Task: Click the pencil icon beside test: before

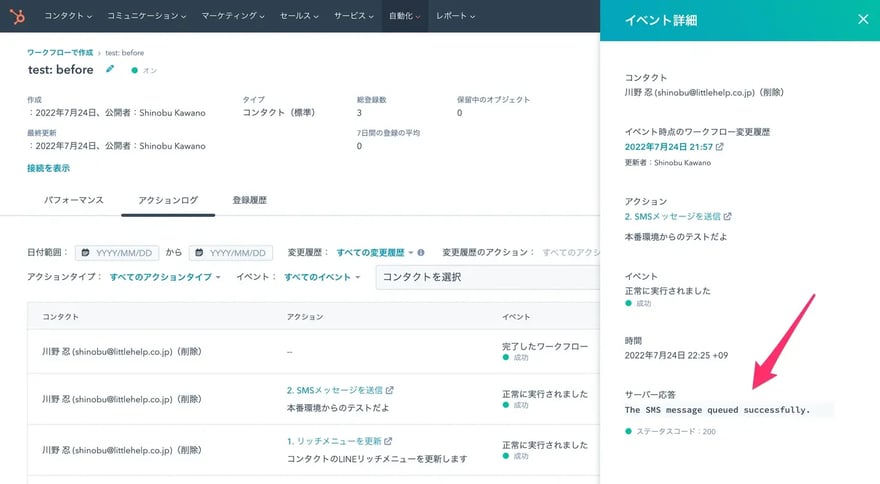Action: pos(110,70)
